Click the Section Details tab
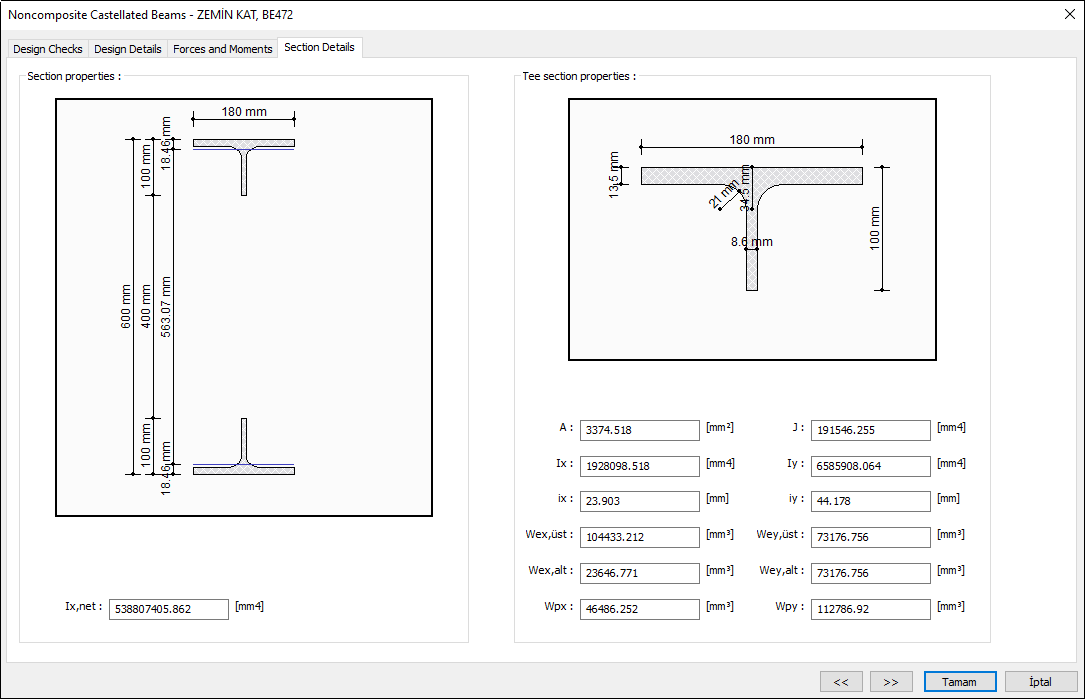 (320, 48)
